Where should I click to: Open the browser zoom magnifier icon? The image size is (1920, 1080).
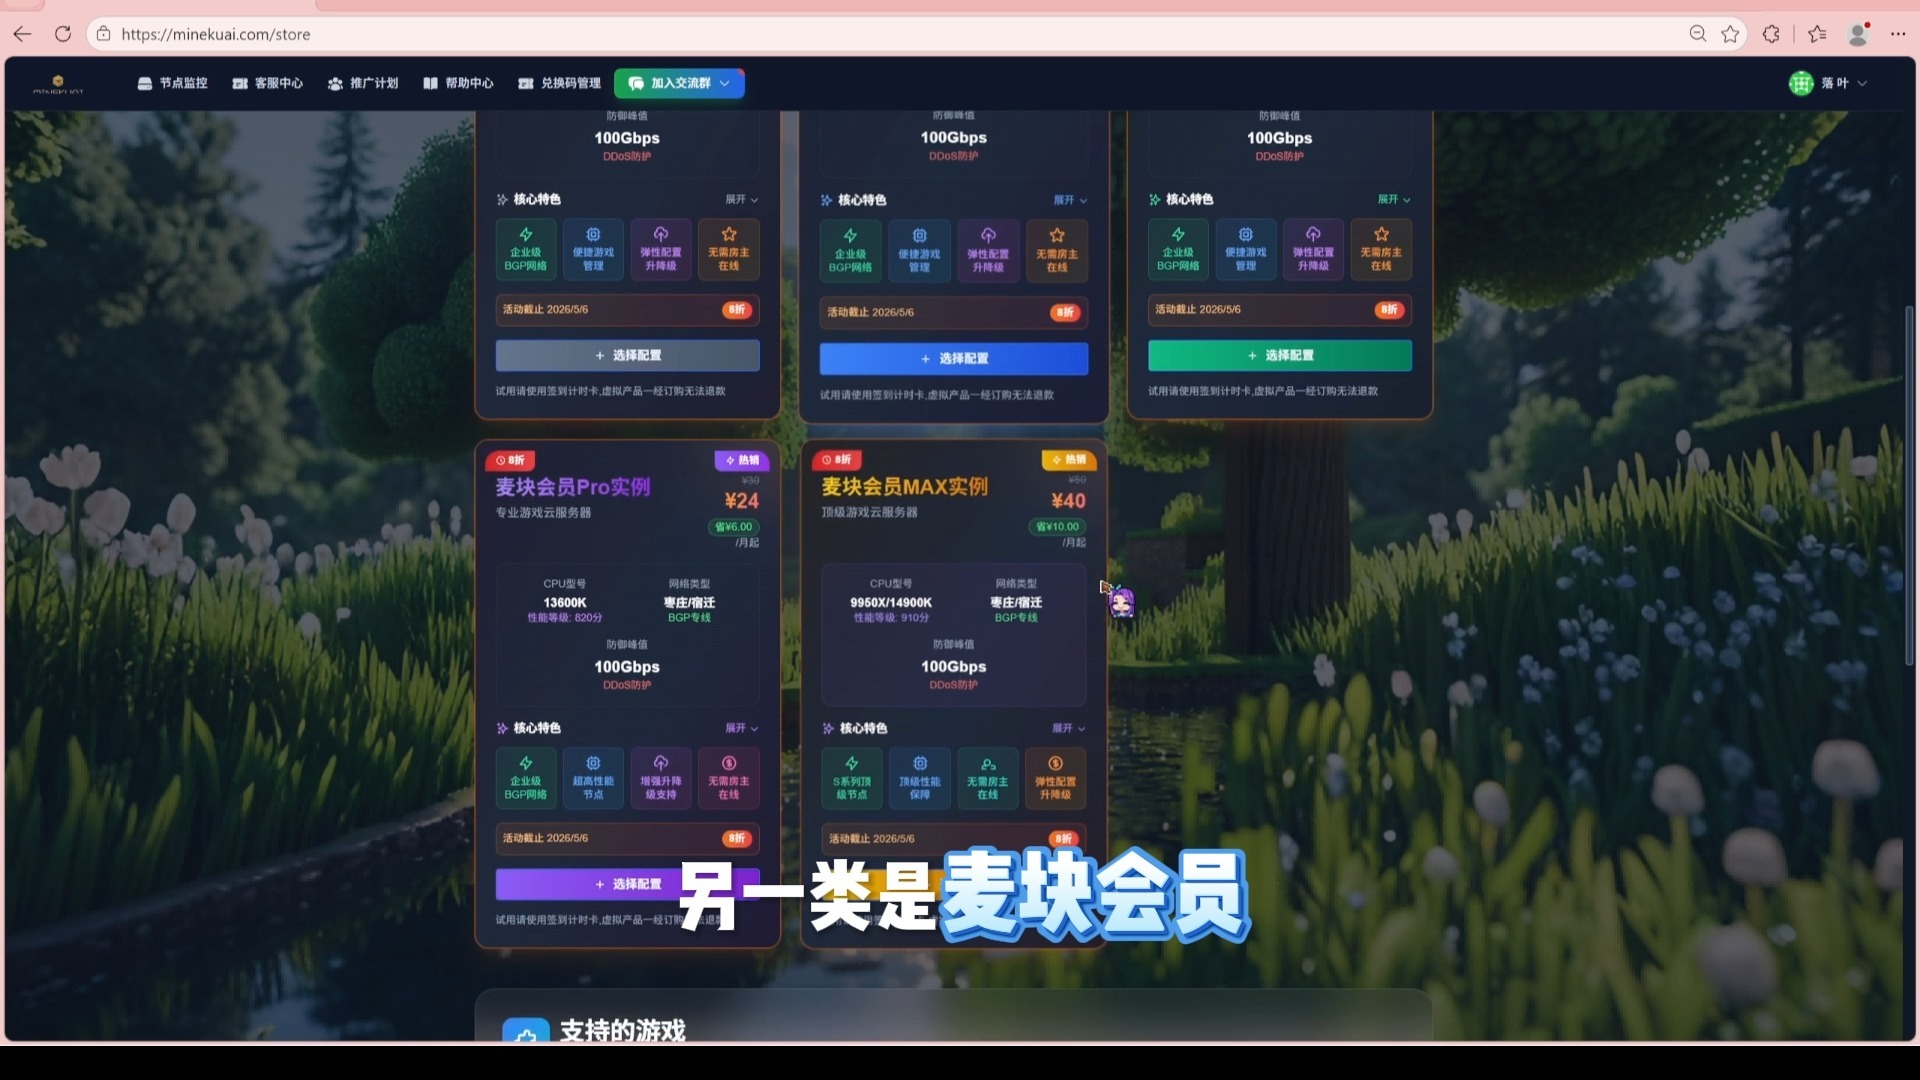point(1697,34)
